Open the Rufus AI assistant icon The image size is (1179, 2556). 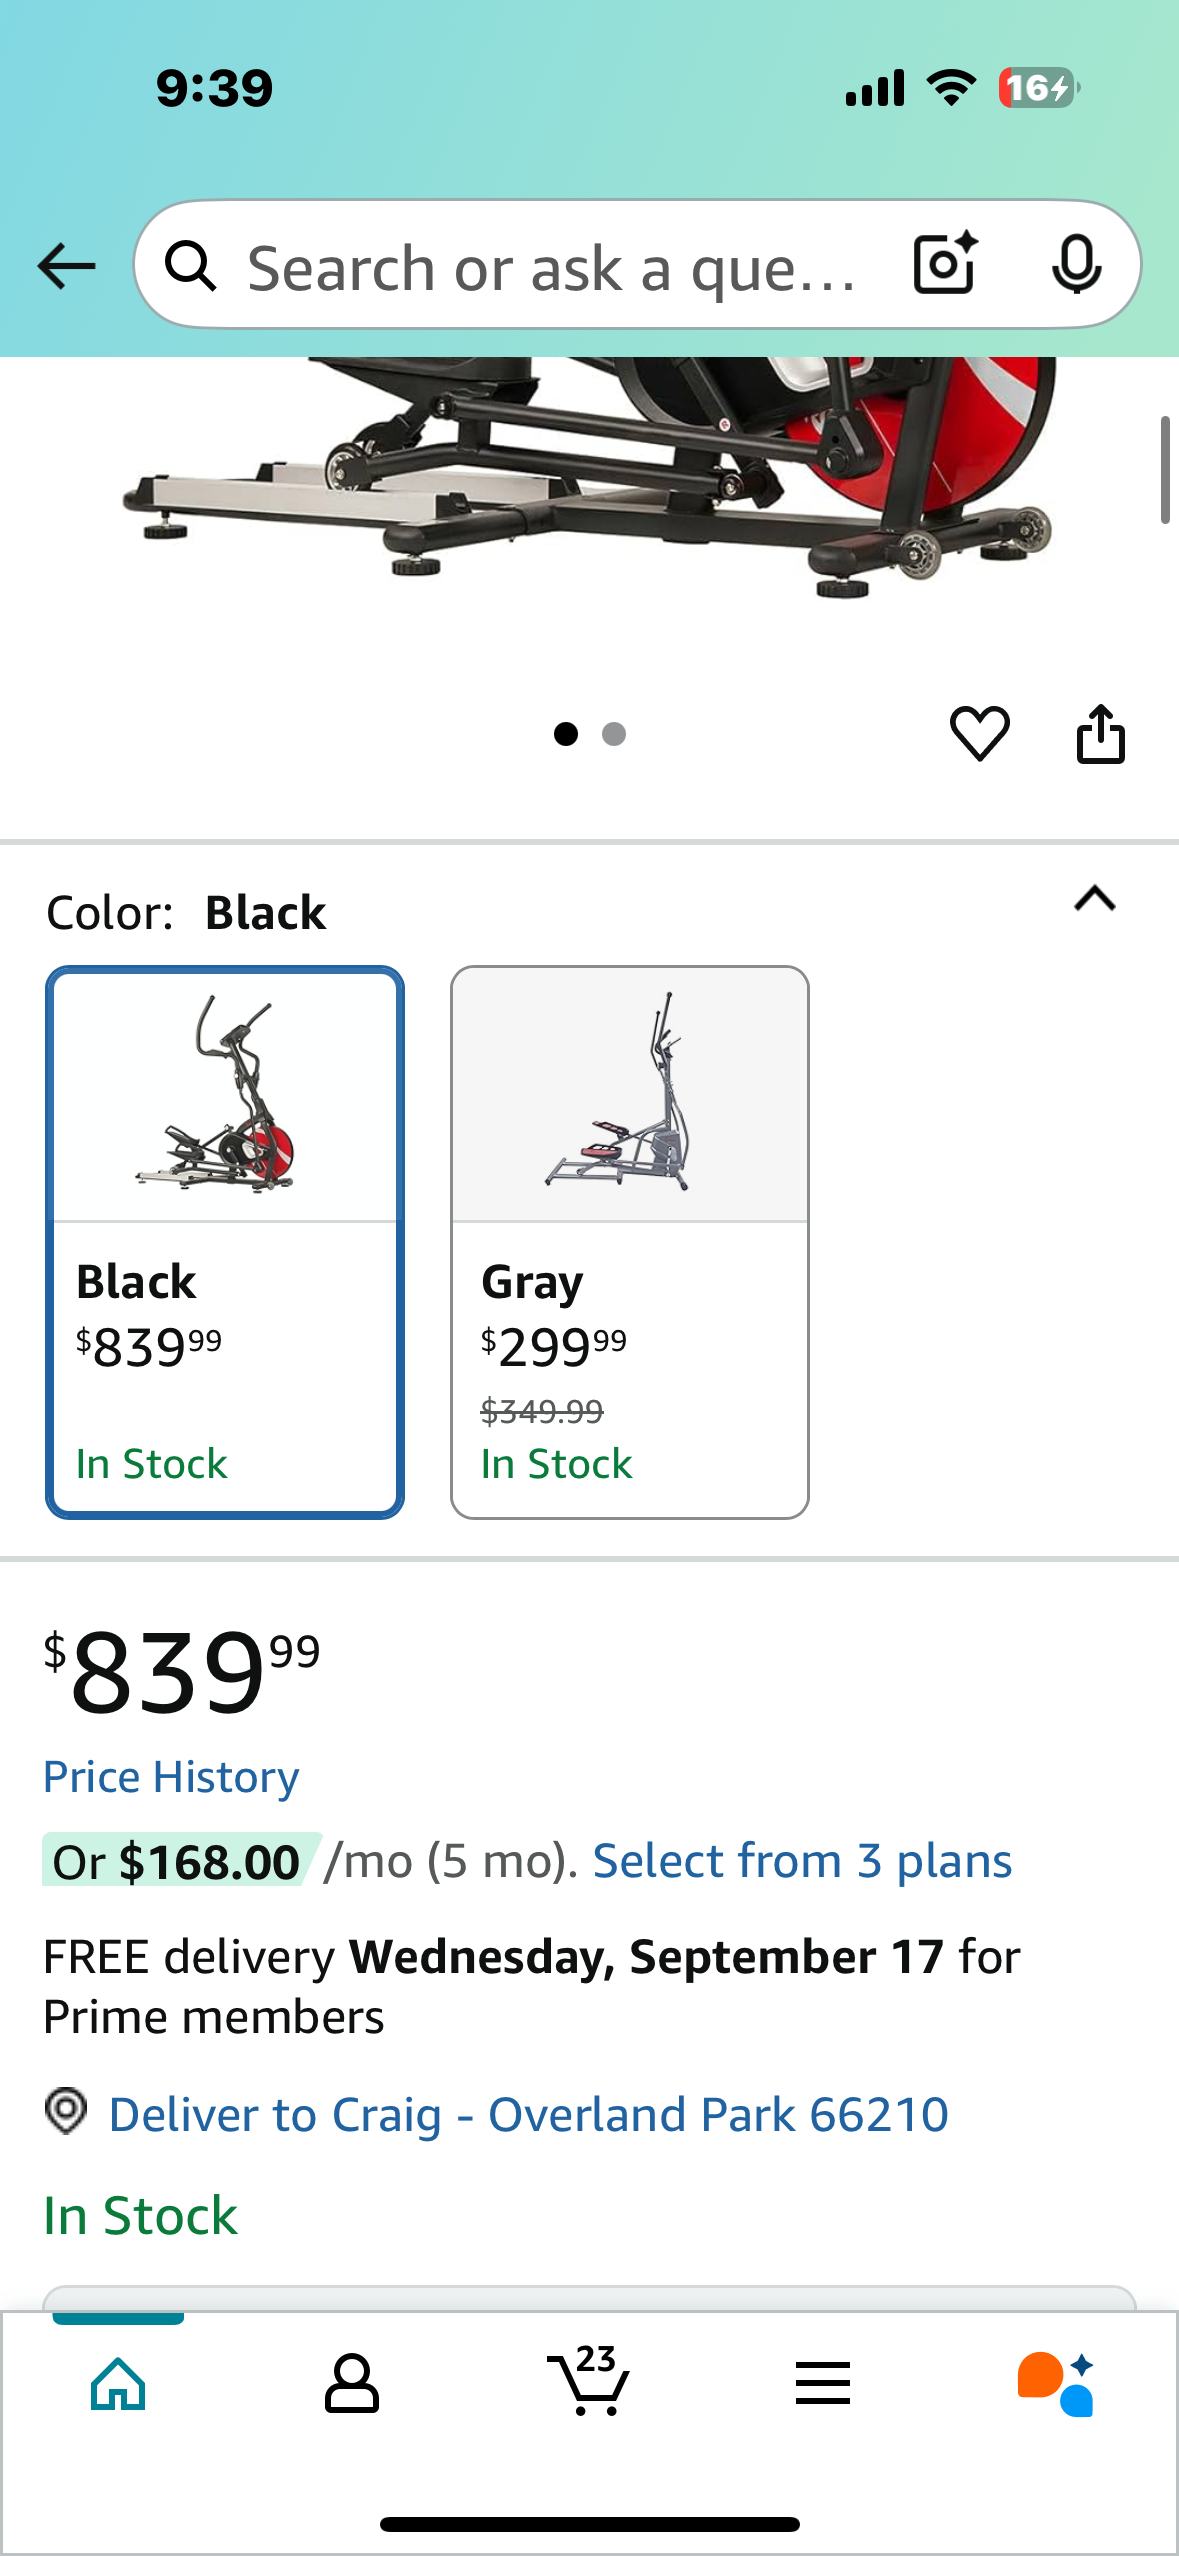1056,2383
